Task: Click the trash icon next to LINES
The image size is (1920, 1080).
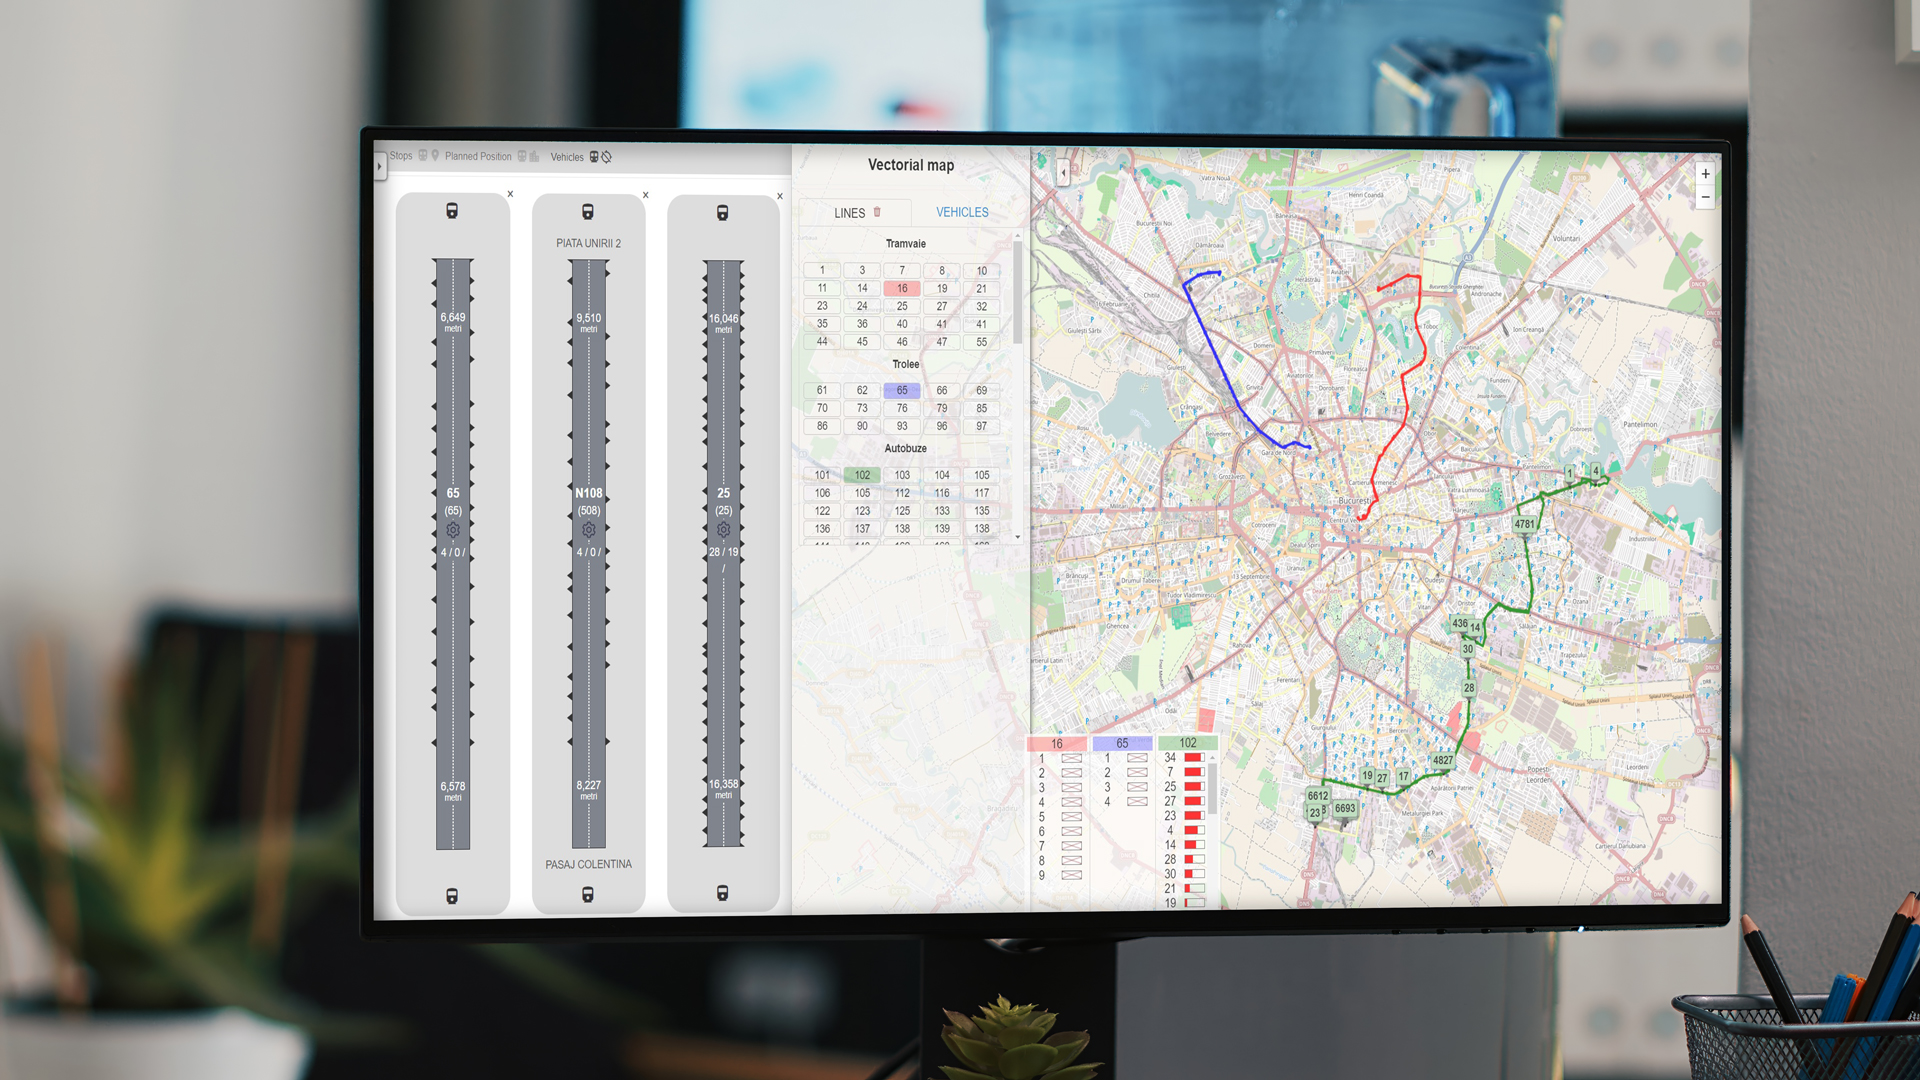Action: 877,212
